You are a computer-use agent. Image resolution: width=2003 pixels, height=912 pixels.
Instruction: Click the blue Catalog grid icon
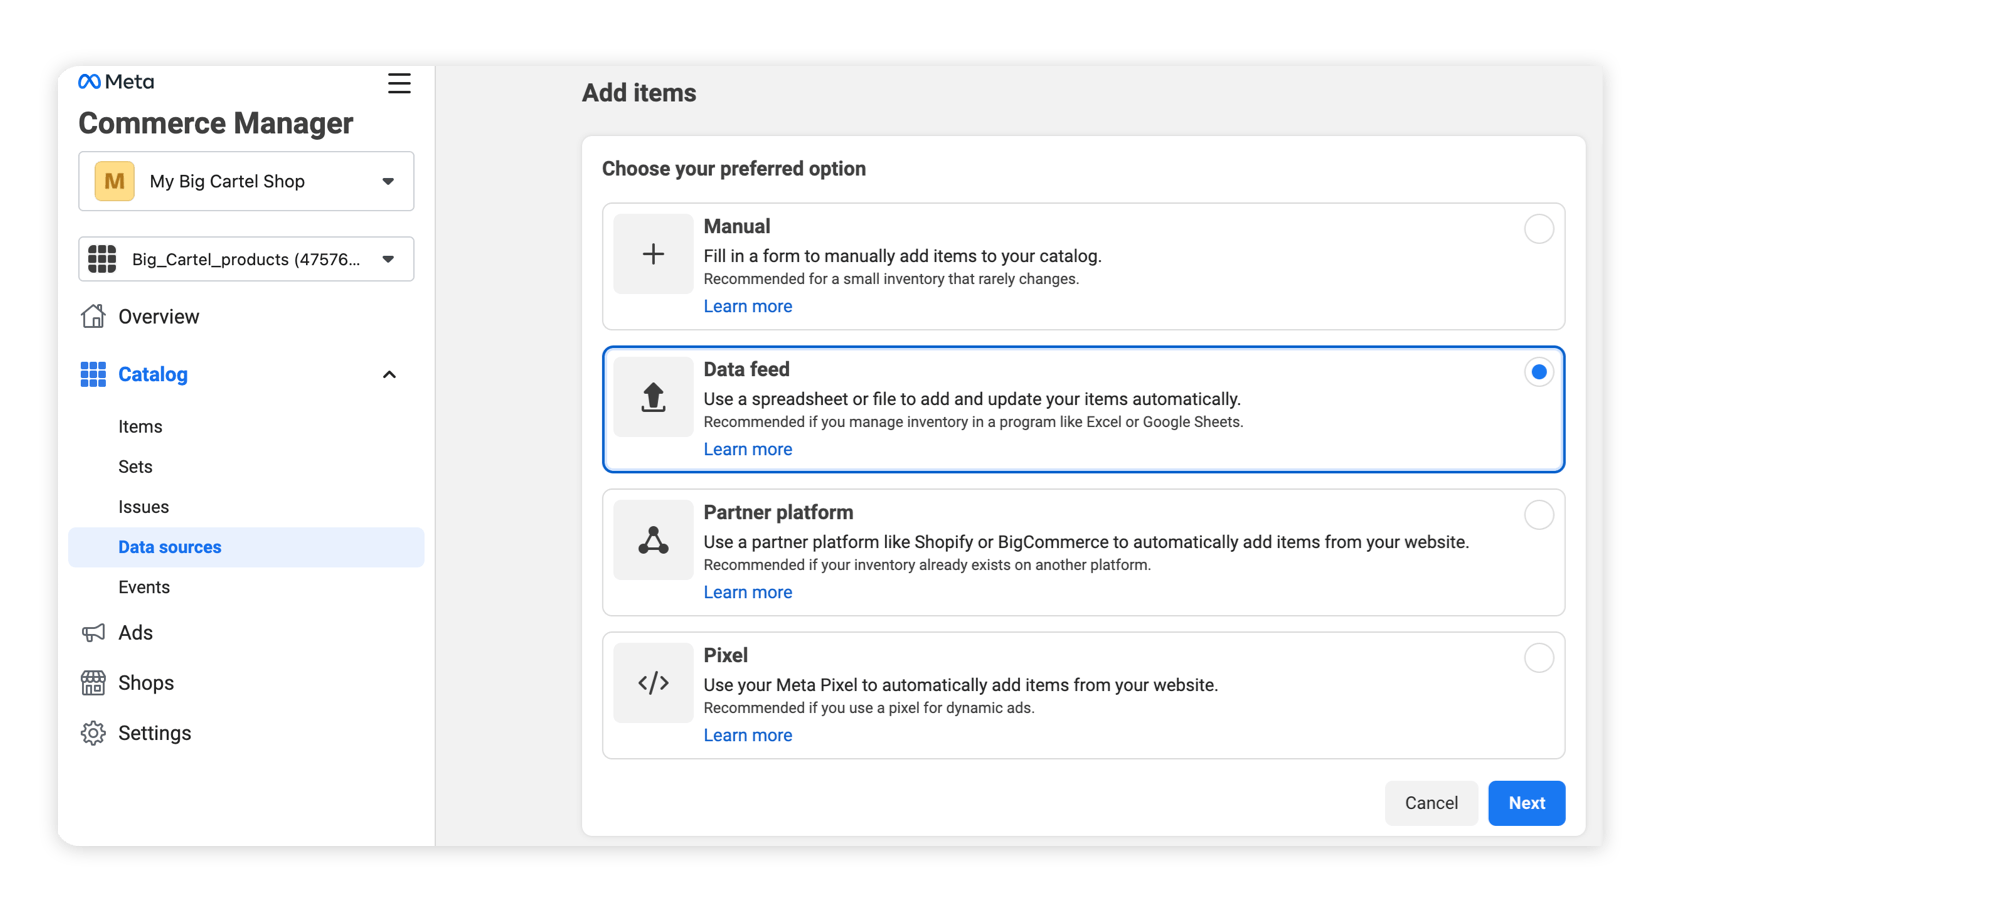(93, 374)
